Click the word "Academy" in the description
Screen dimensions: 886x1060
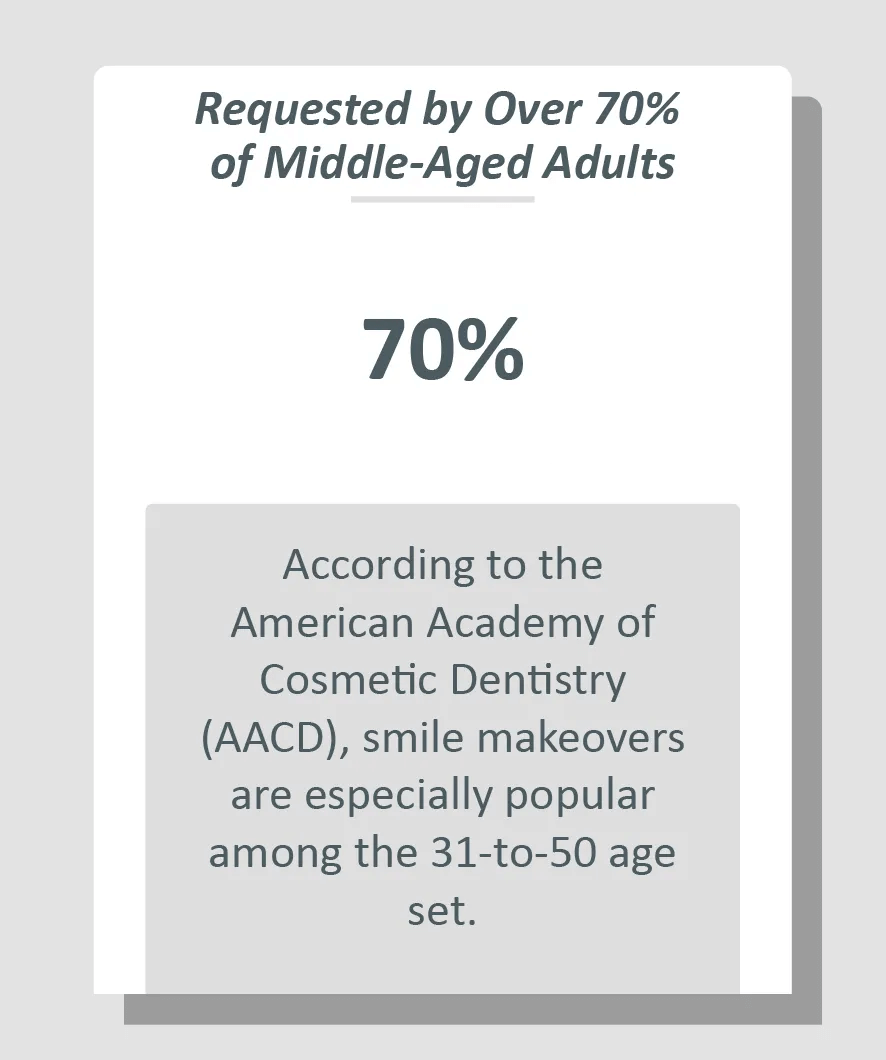[x=515, y=623]
